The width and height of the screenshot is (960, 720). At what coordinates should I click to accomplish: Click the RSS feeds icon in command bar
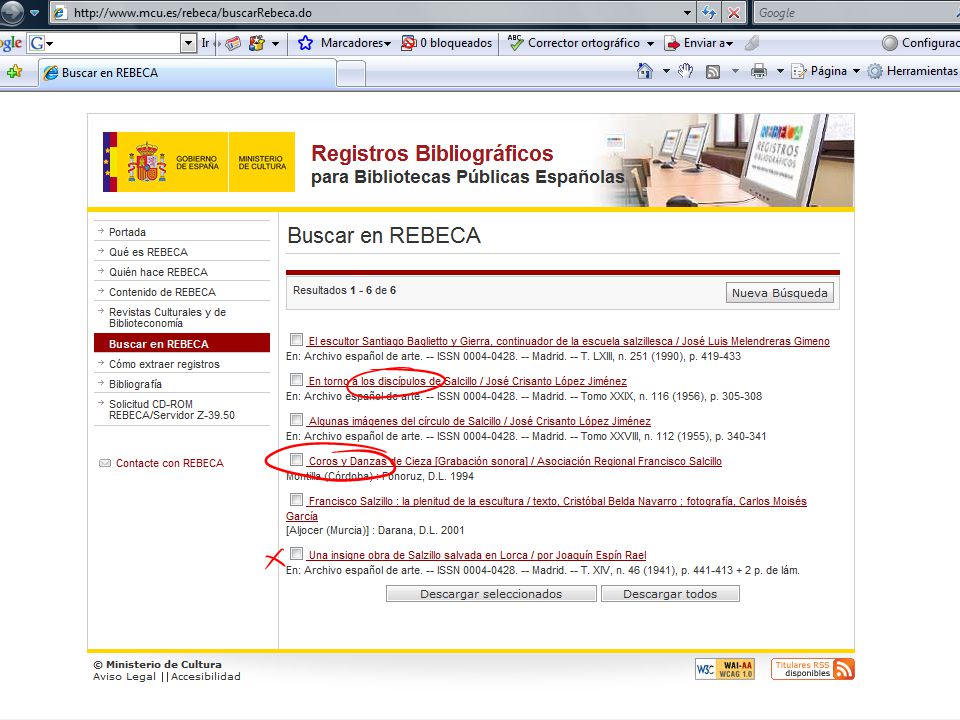tap(713, 72)
